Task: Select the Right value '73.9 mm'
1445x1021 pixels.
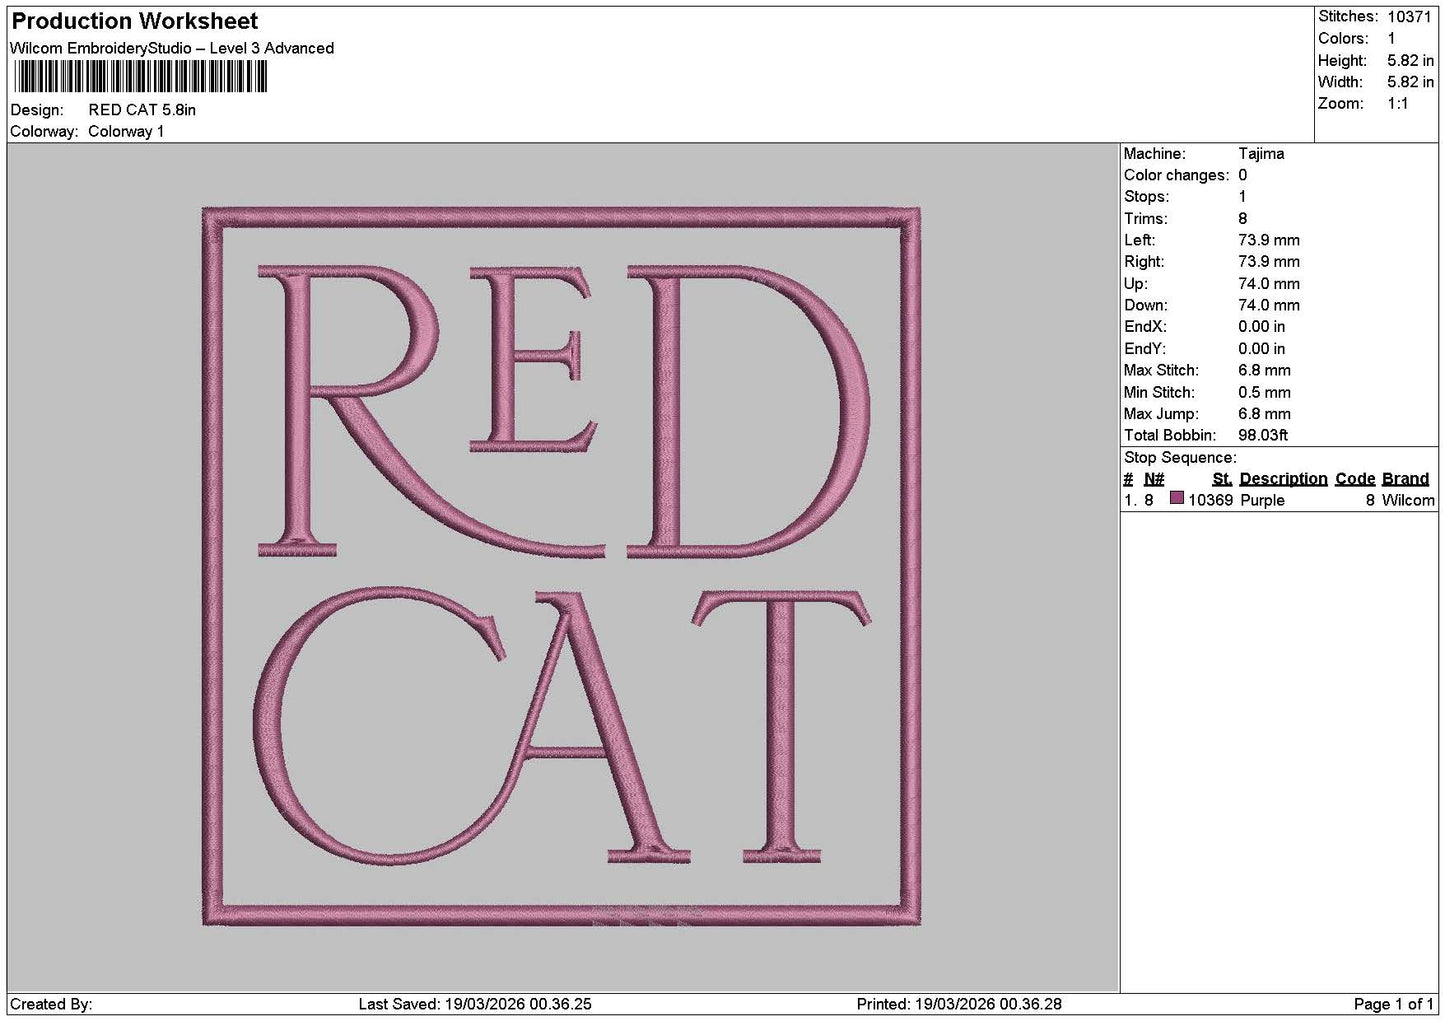Action: coord(1269,262)
